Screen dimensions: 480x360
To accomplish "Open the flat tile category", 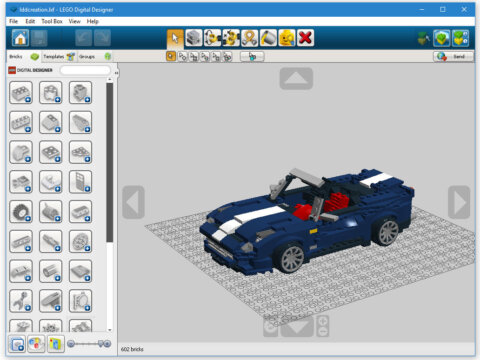I will click(x=80, y=271).
